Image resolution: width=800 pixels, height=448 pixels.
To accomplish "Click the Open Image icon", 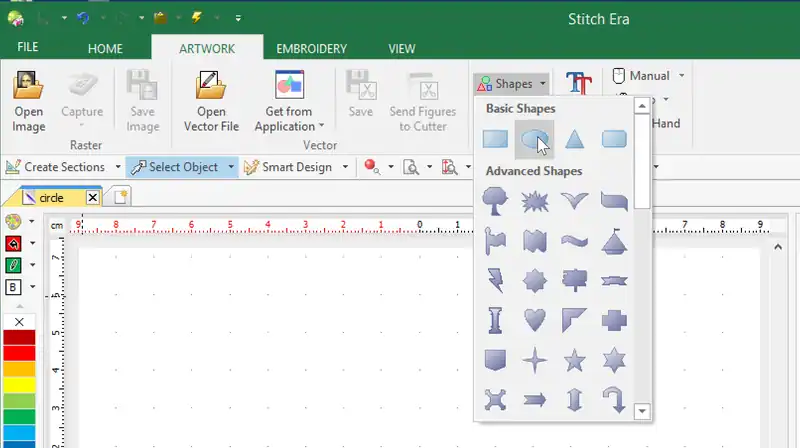I will (x=29, y=100).
